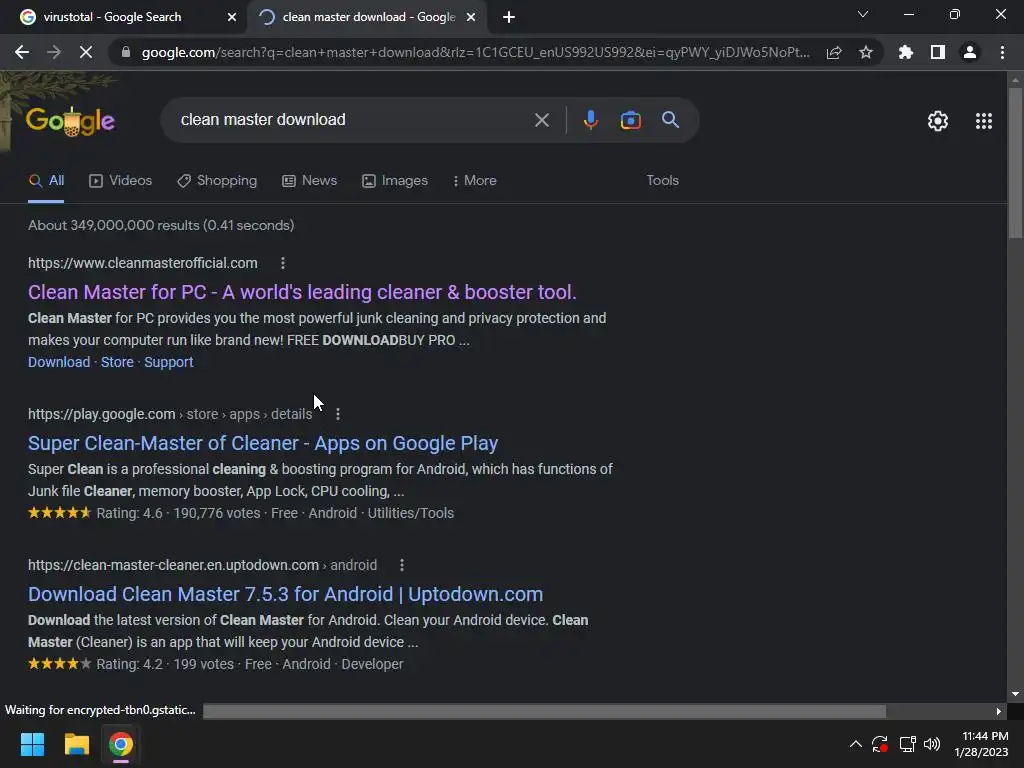
Task: Open the Chrome profile menu
Action: pyautogui.click(x=970, y=52)
